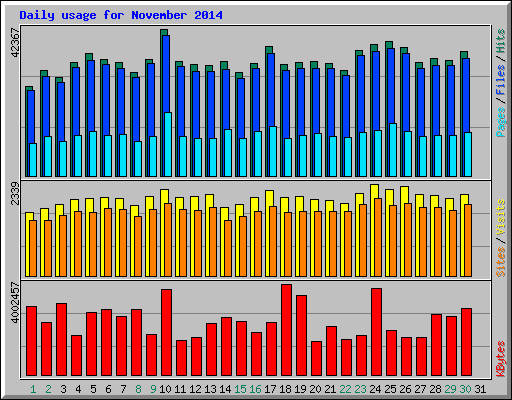This screenshot has height=400, width=512.
Task: Select day label 9 on the axis
Action: [x=153, y=389]
